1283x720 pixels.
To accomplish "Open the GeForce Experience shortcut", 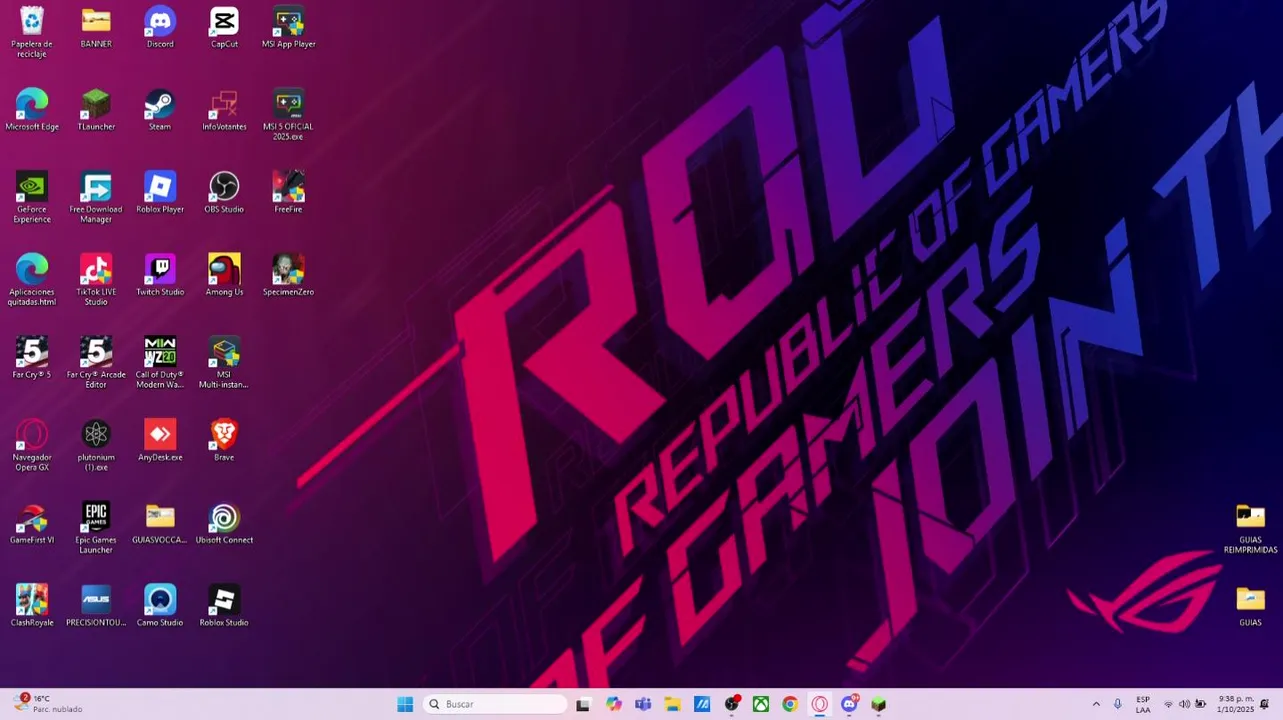I will pyautogui.click(x=32, y=197).
